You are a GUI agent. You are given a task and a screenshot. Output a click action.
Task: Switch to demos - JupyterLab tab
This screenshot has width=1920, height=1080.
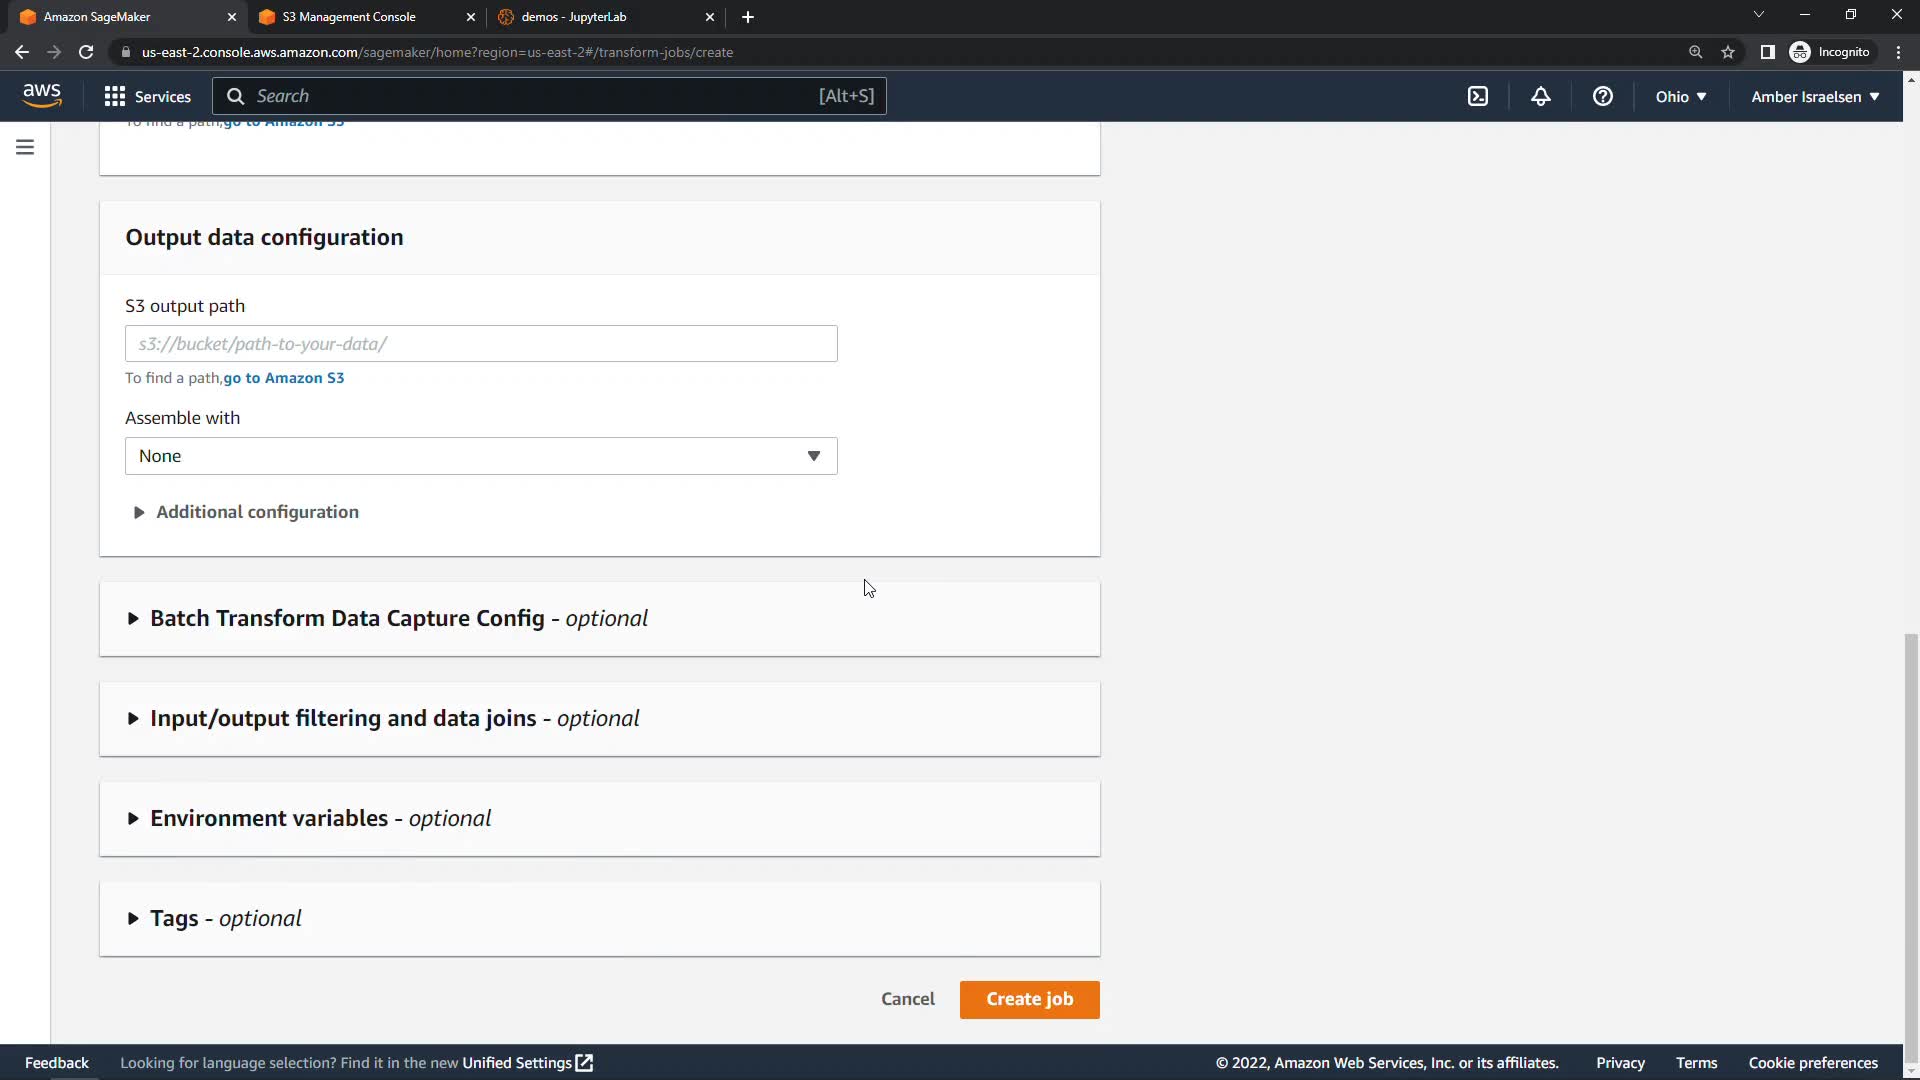click(x=573, y=17)
